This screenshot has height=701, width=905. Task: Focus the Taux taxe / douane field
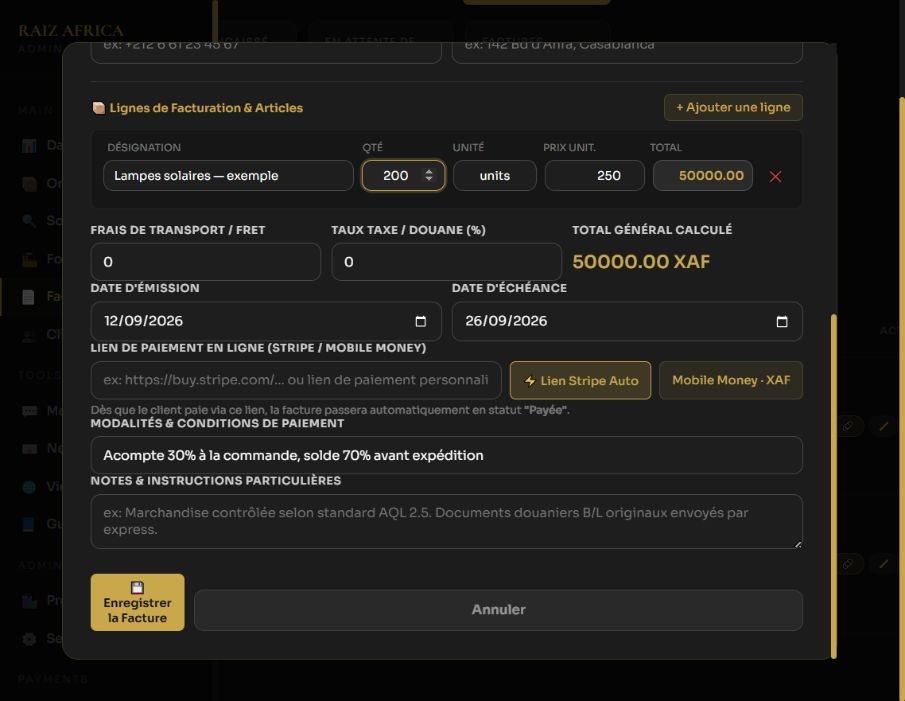(446, 262)
